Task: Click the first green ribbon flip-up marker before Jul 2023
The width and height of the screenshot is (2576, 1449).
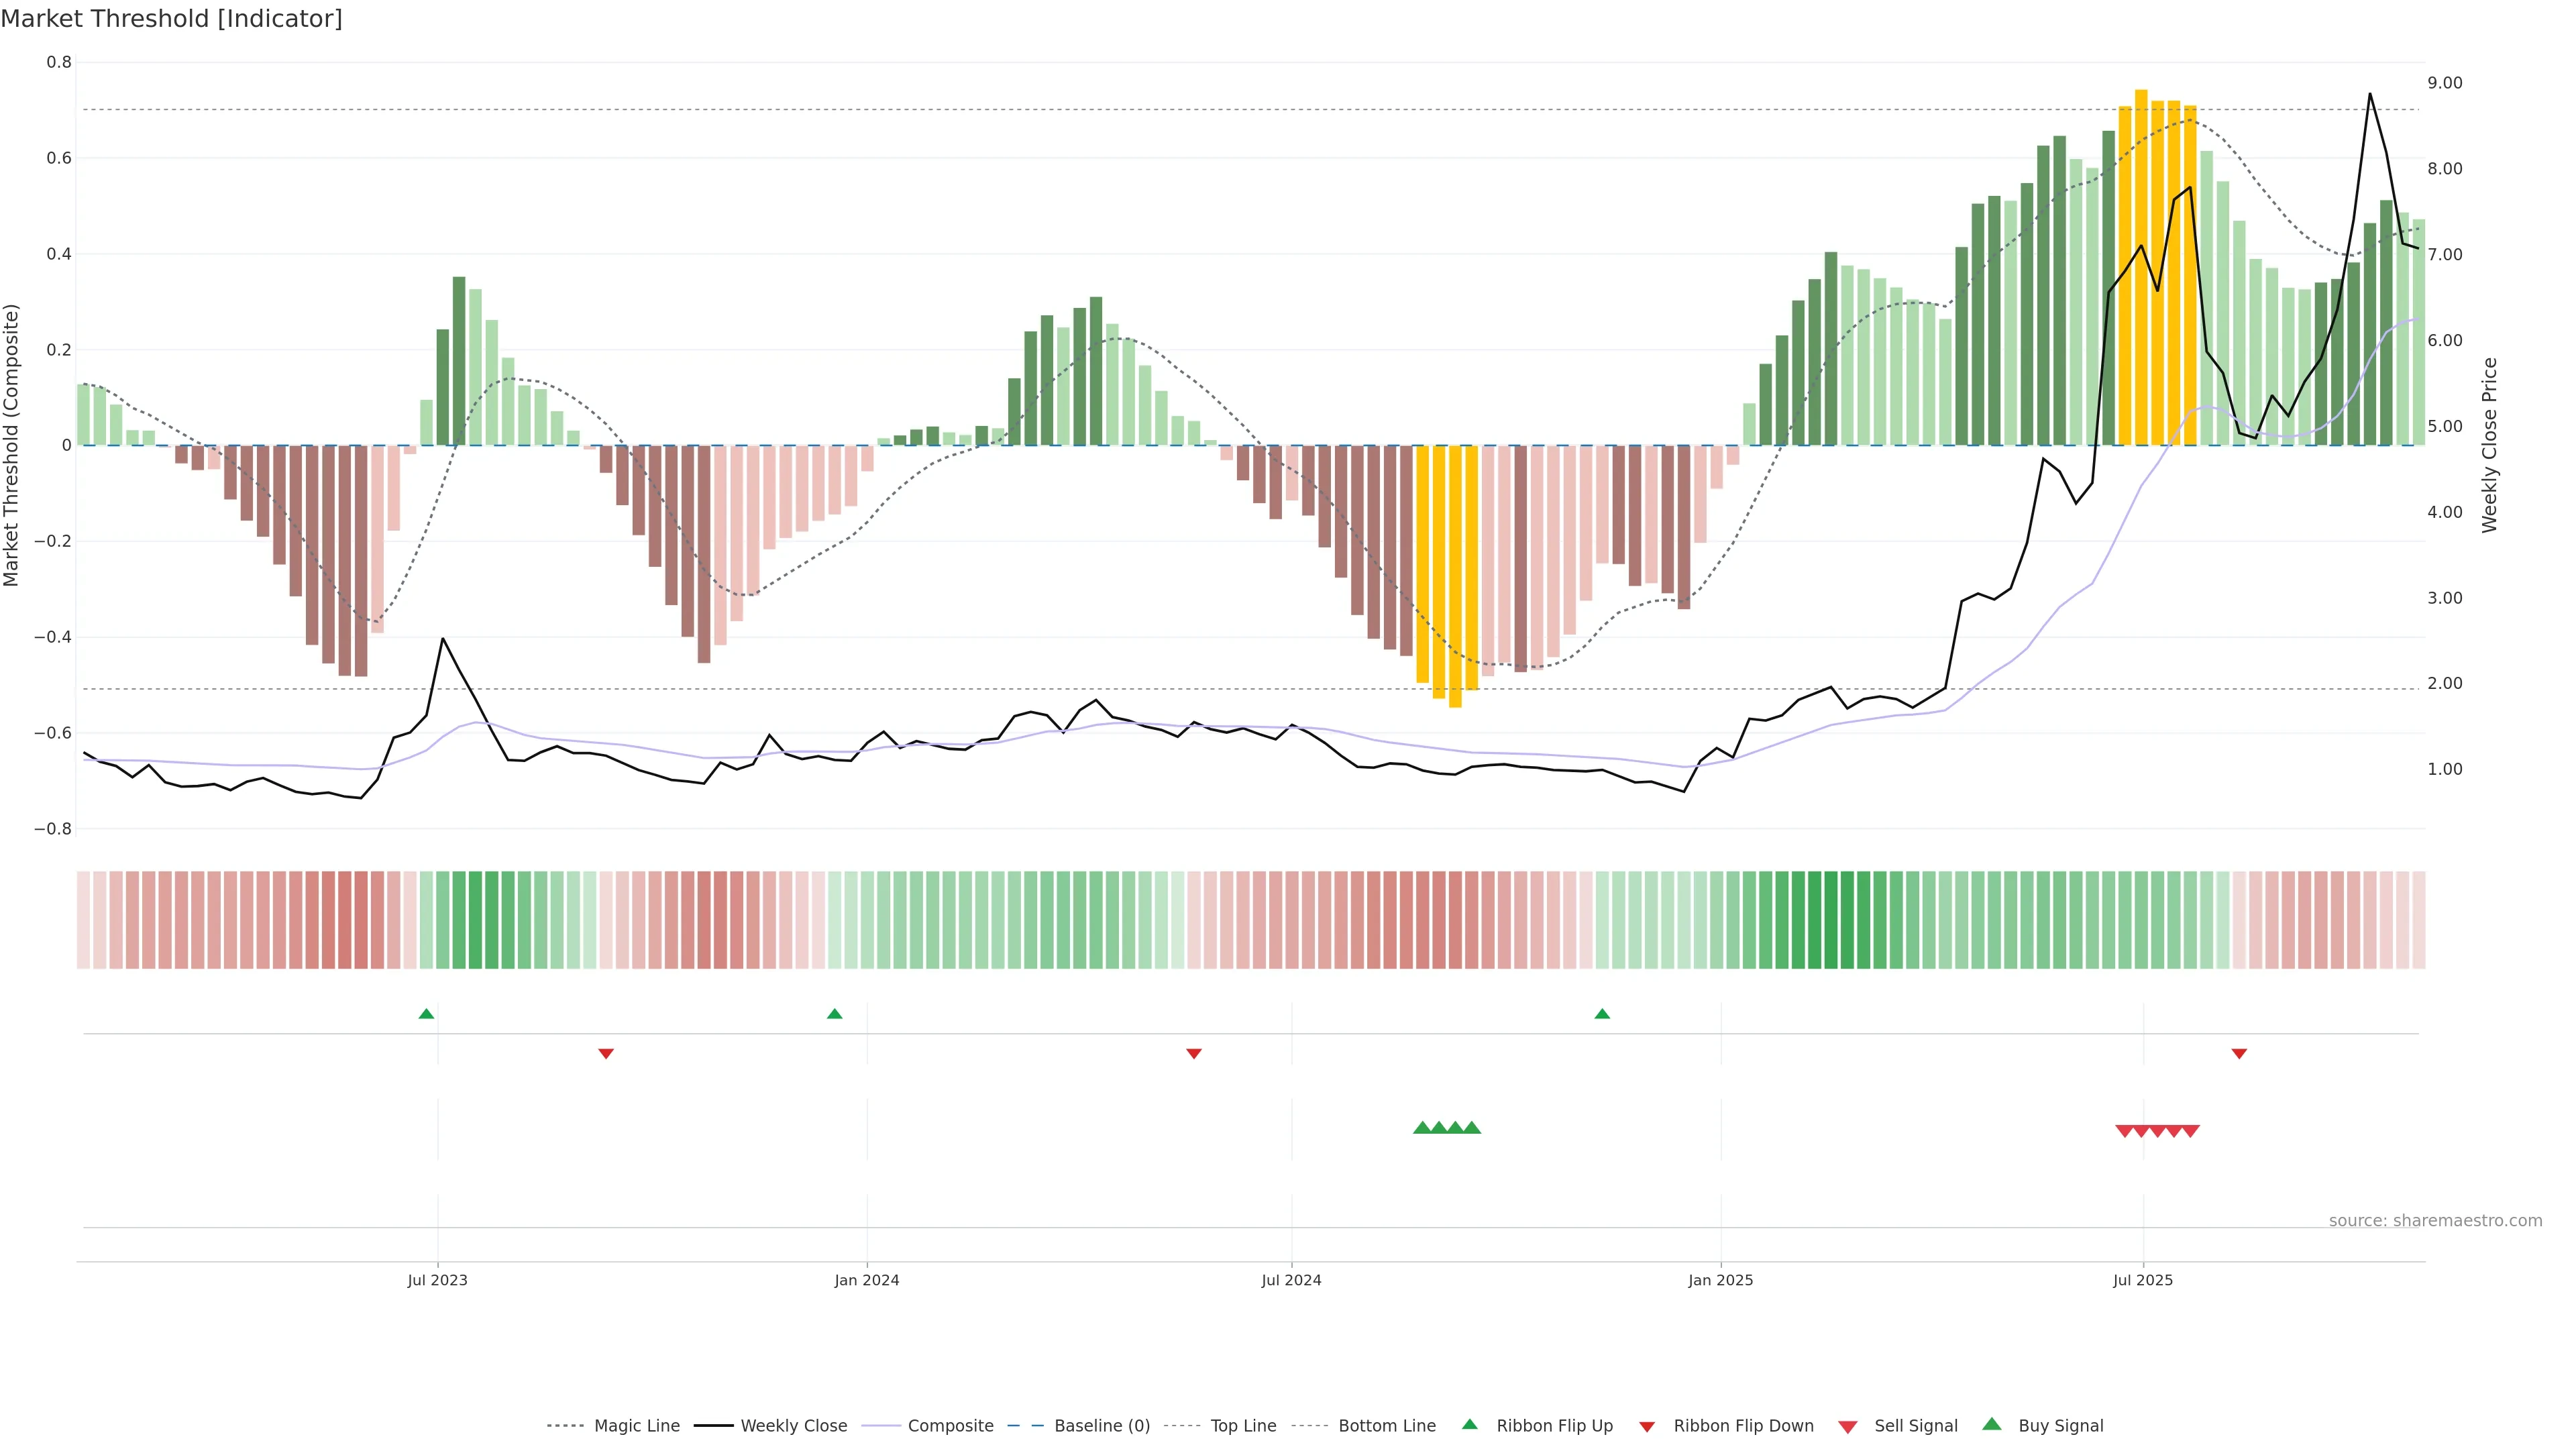Action: pos(426,1014)
